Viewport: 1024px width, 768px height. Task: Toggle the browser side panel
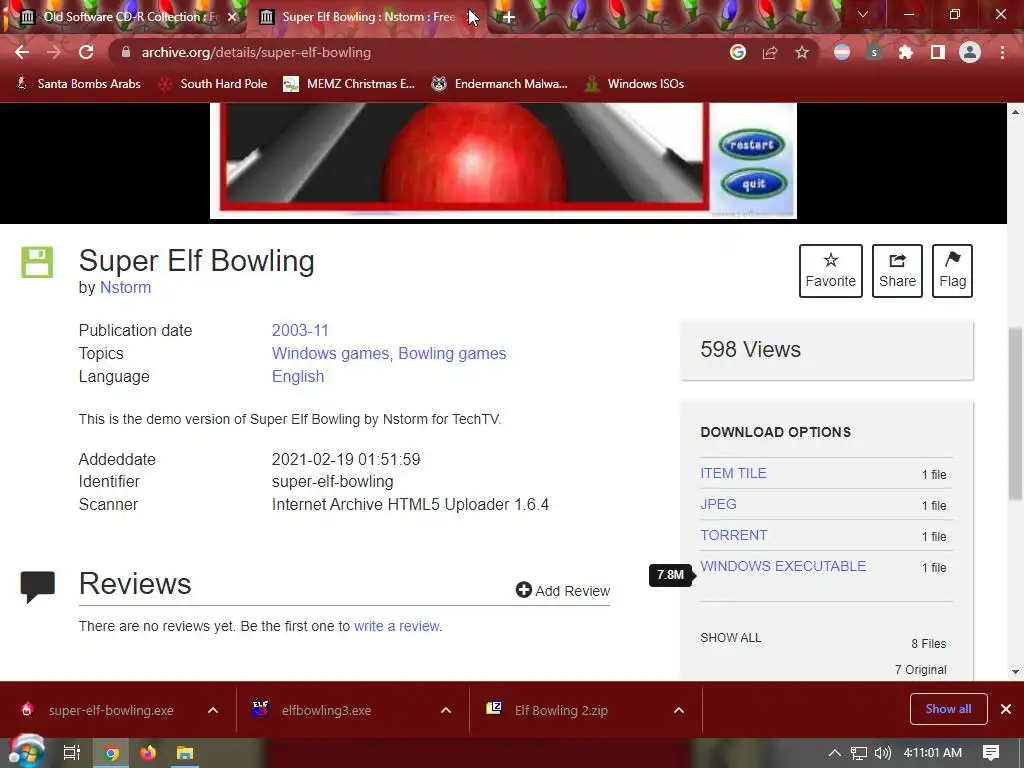tap(938, 52)
